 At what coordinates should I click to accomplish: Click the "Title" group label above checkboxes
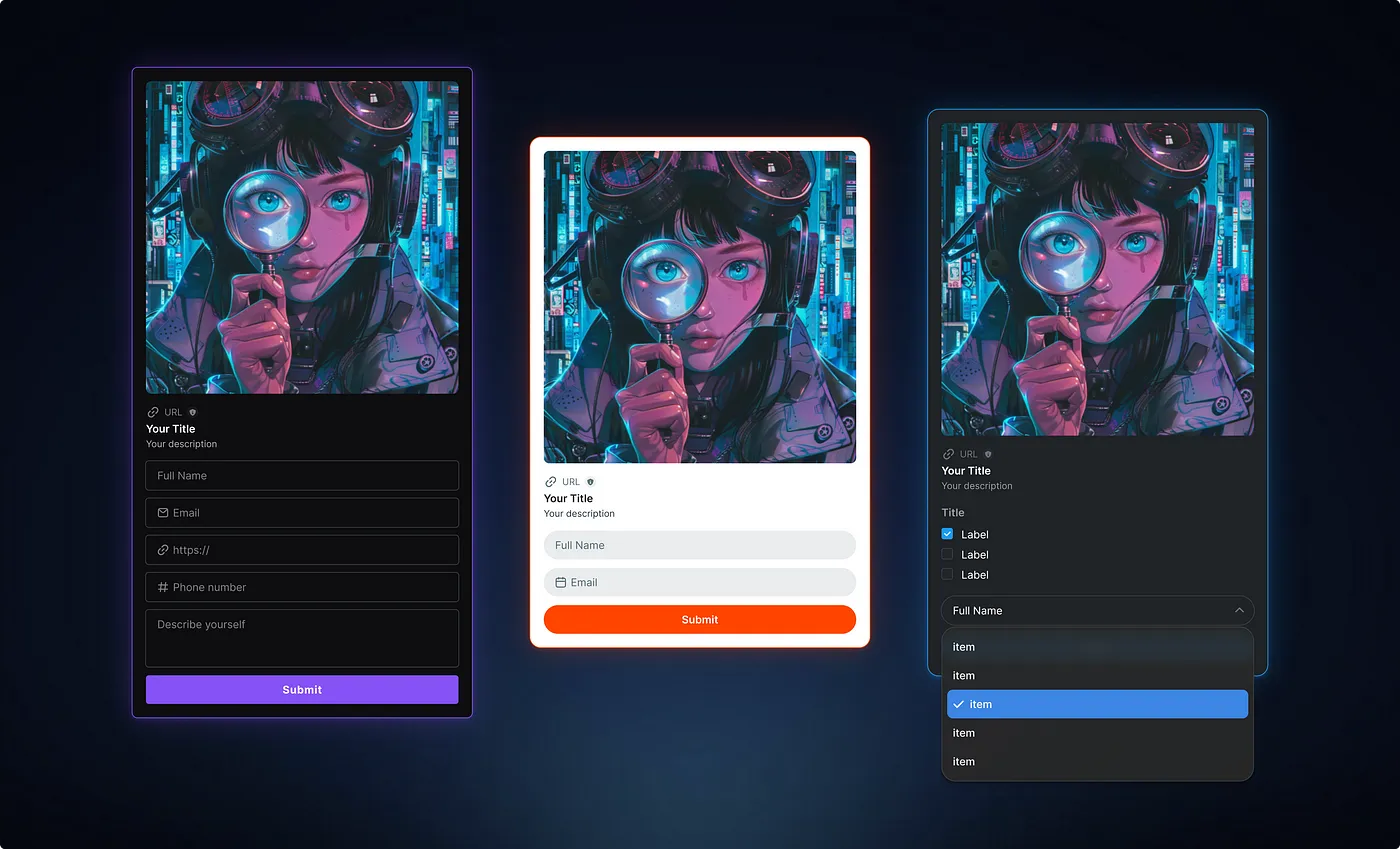click(x=953, y=513)
